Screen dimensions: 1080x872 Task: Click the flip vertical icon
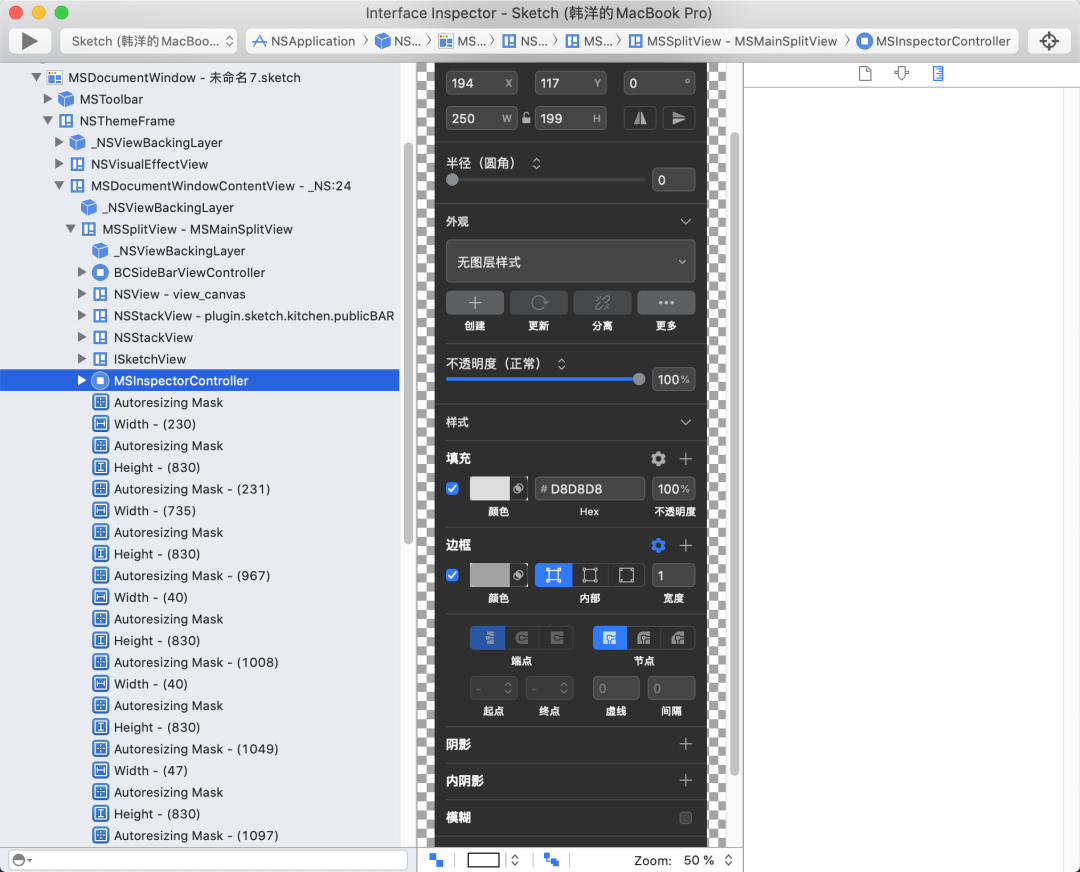(x=678, y=118)
